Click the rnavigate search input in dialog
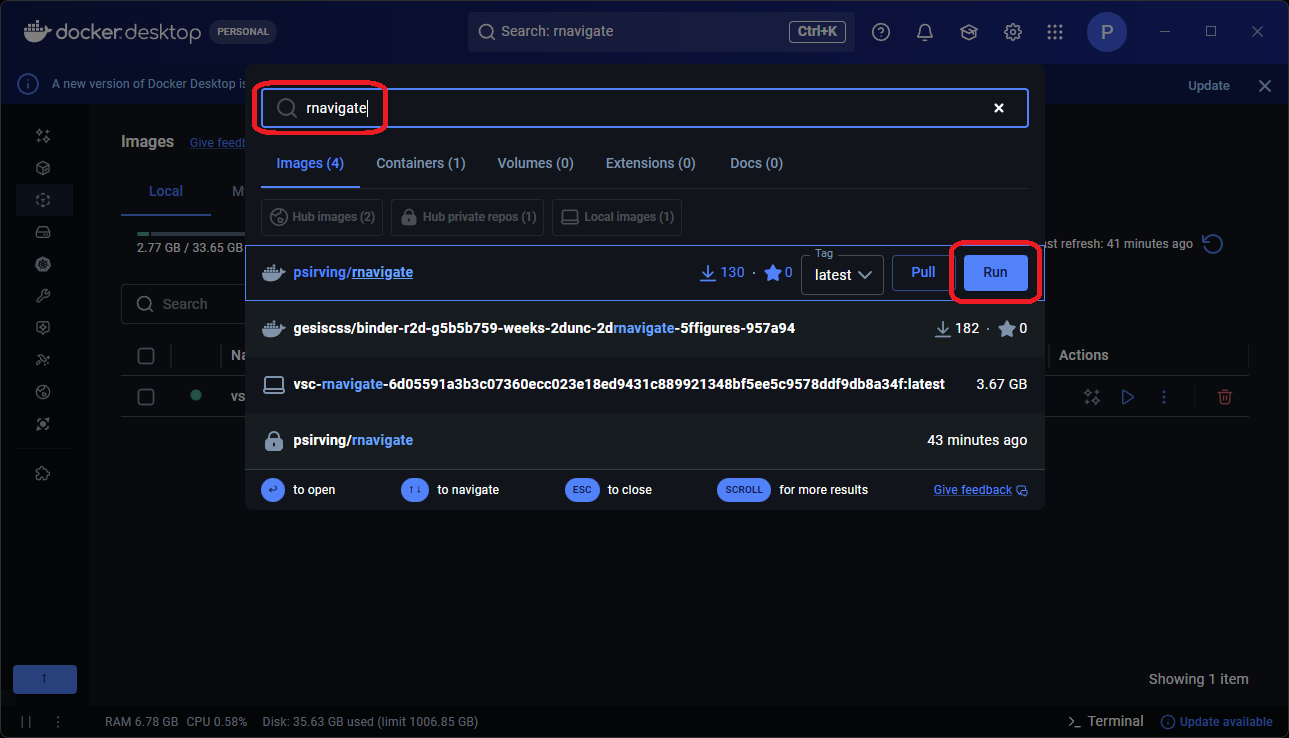The image size is (1289, 738). 645,108
